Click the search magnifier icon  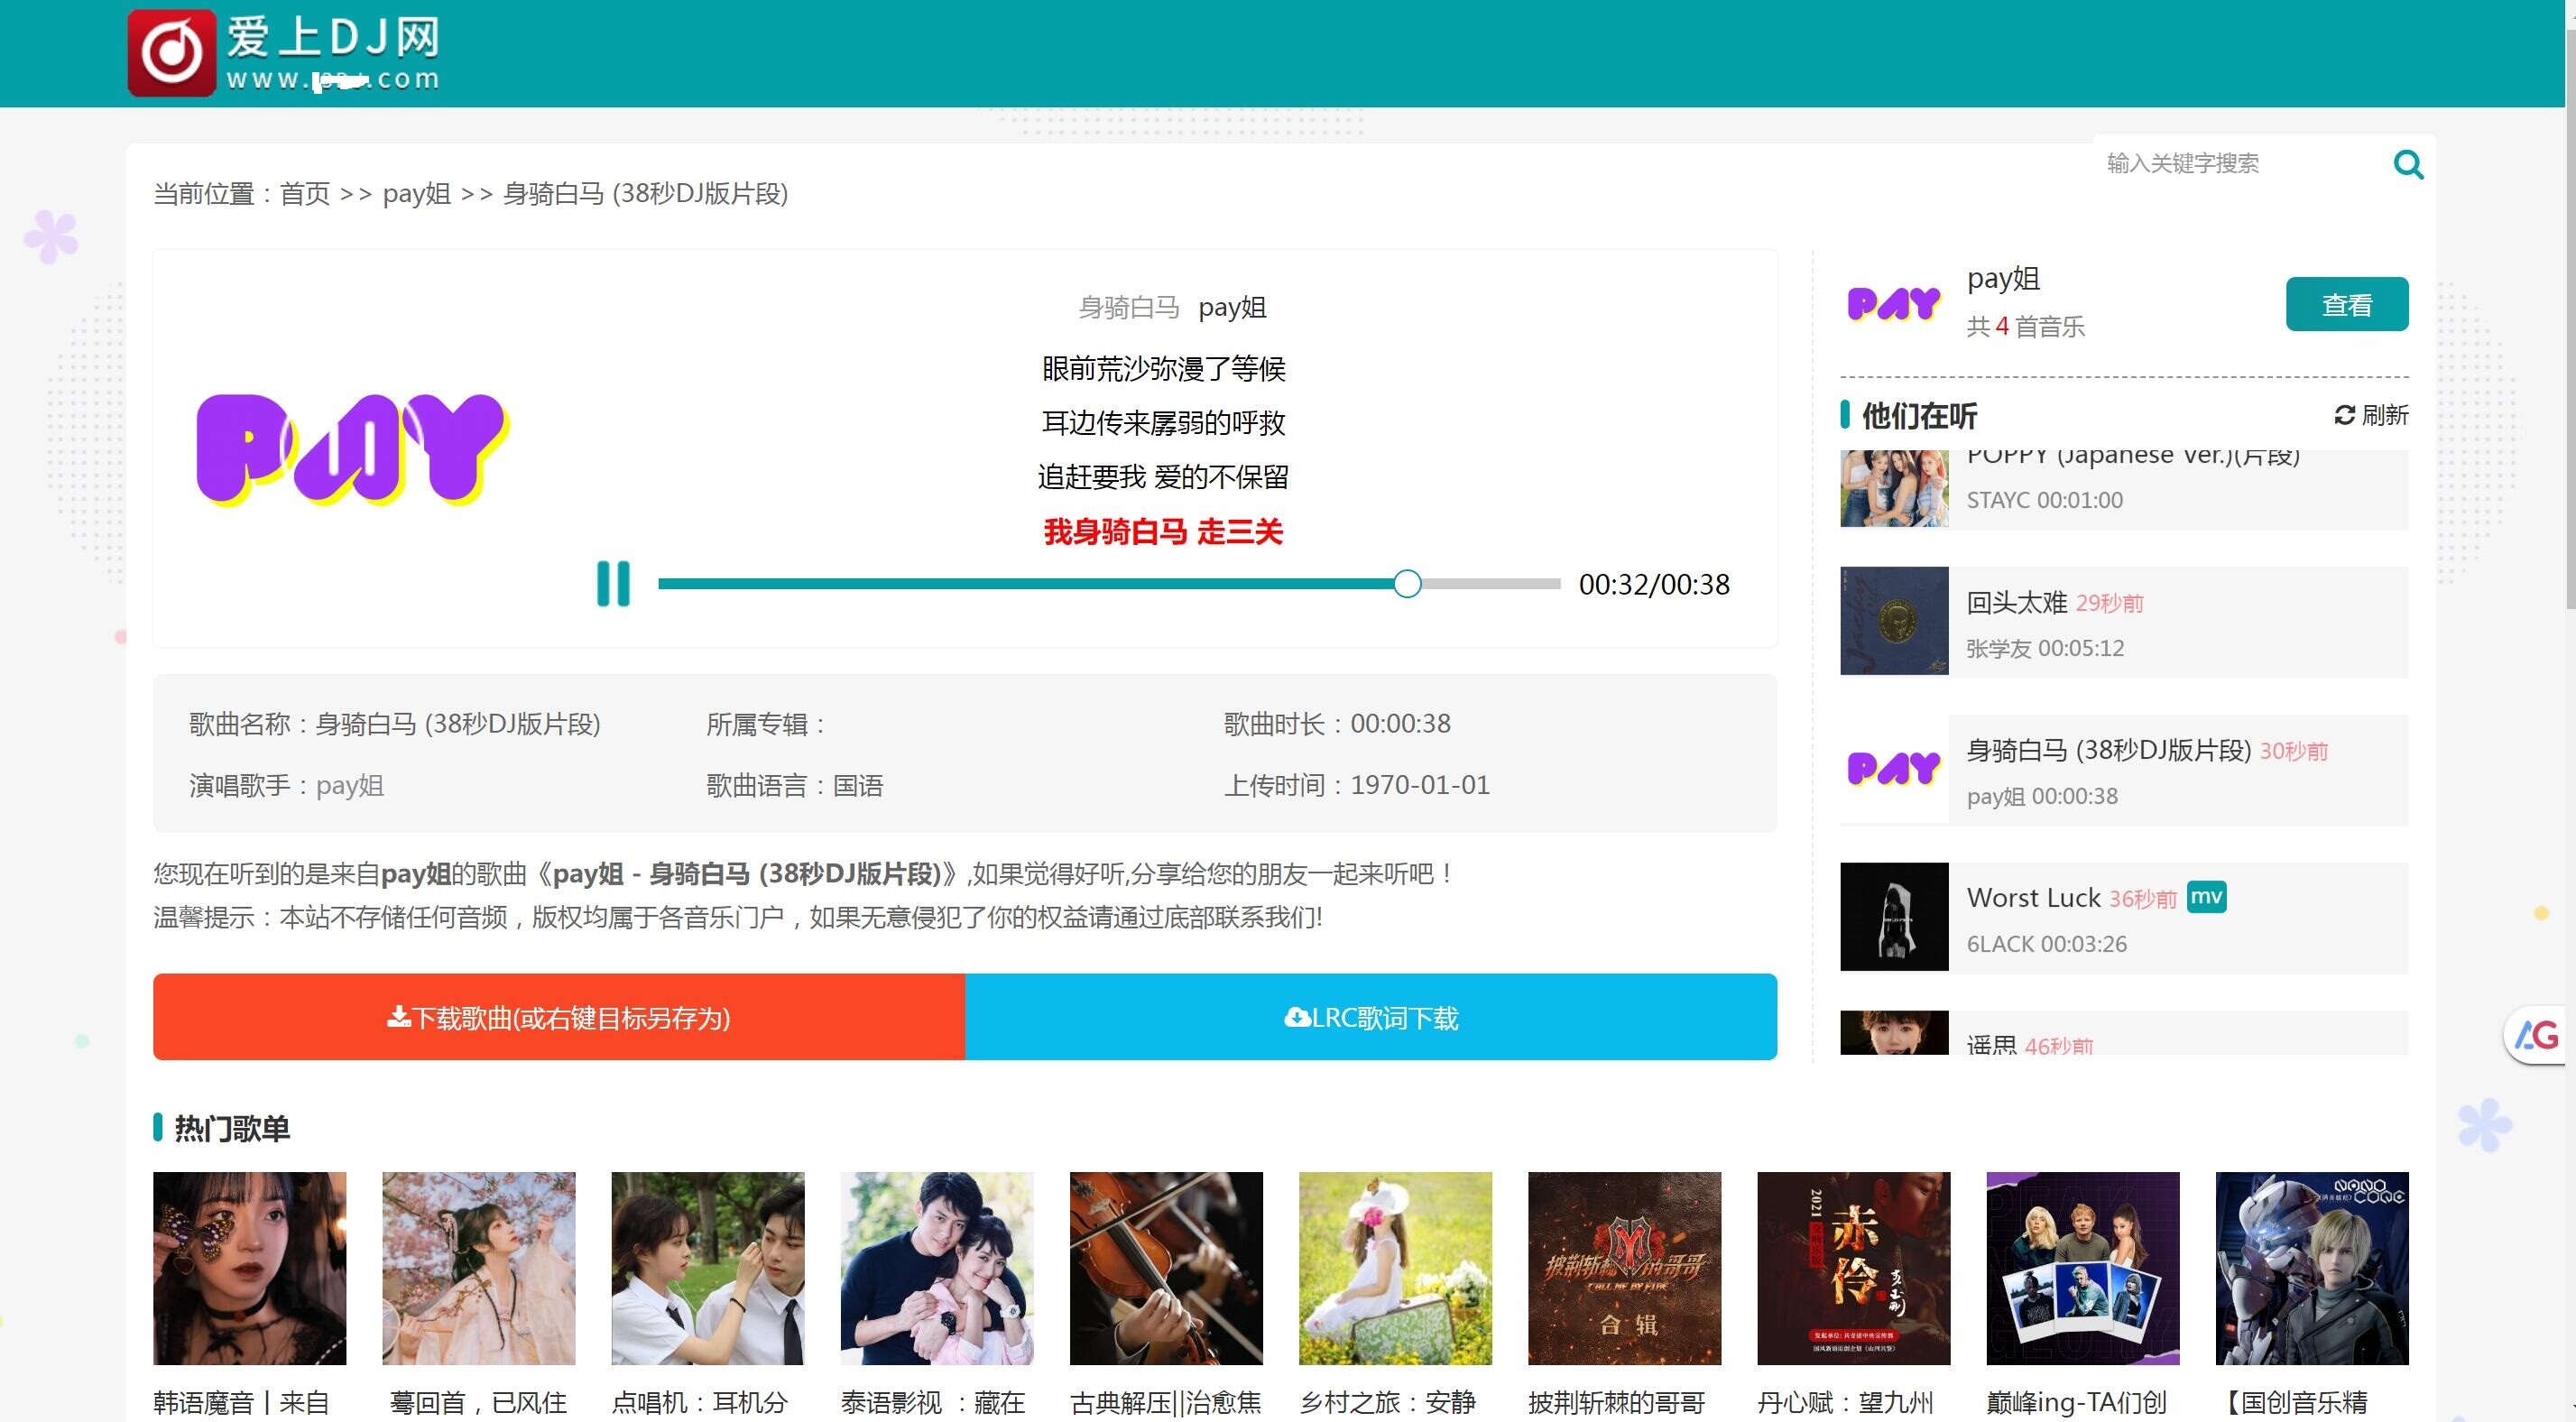click(x=2408, y=164)
